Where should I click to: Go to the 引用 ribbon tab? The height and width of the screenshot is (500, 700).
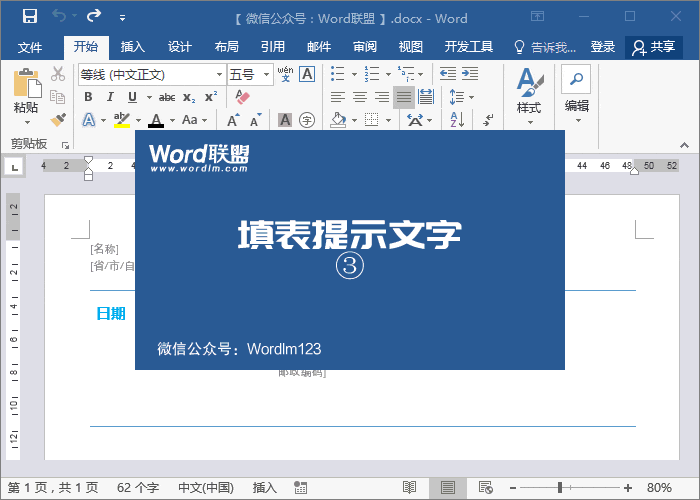pyautogui.click(x=273, y=47)
